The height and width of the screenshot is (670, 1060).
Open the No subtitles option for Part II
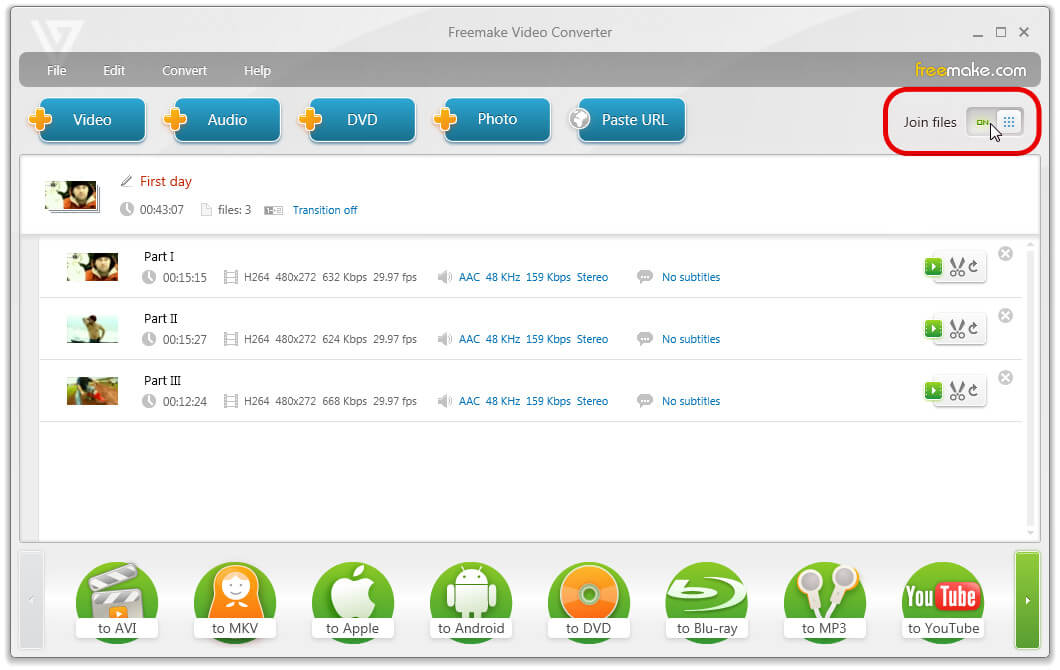[x=690, y=339]
